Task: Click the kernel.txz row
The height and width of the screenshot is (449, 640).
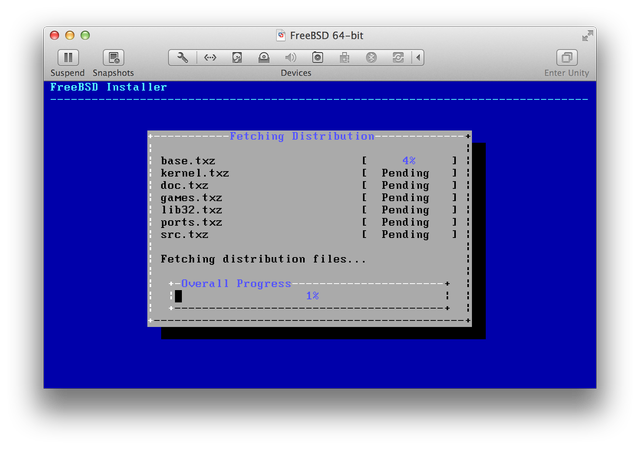Action: pos(309,173)
